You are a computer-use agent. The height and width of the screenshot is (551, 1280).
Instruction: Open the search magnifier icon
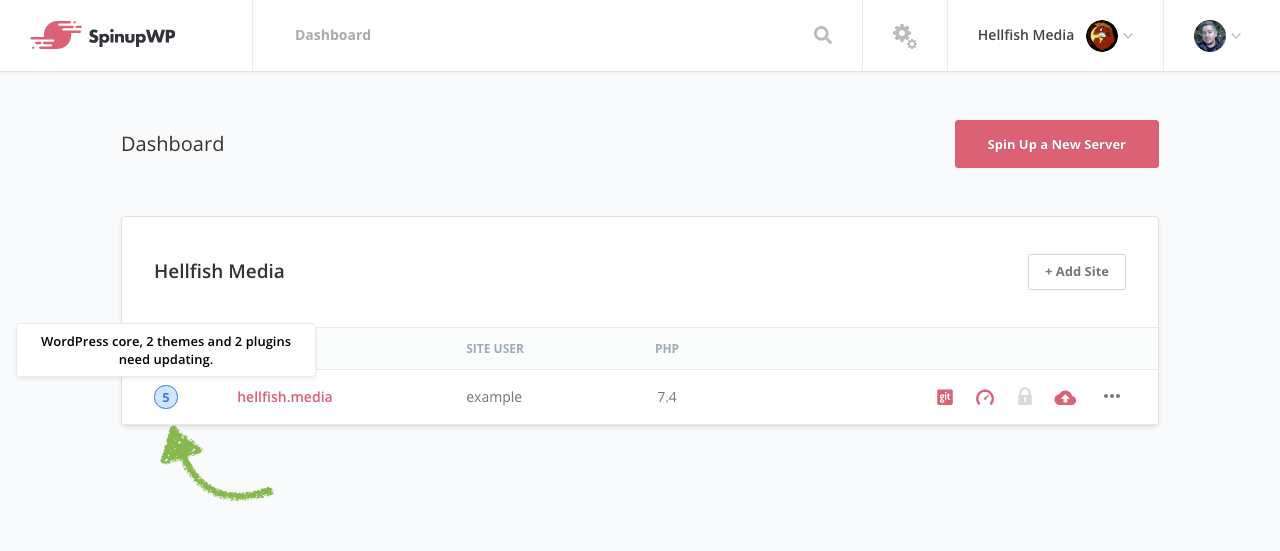point(823,35)
